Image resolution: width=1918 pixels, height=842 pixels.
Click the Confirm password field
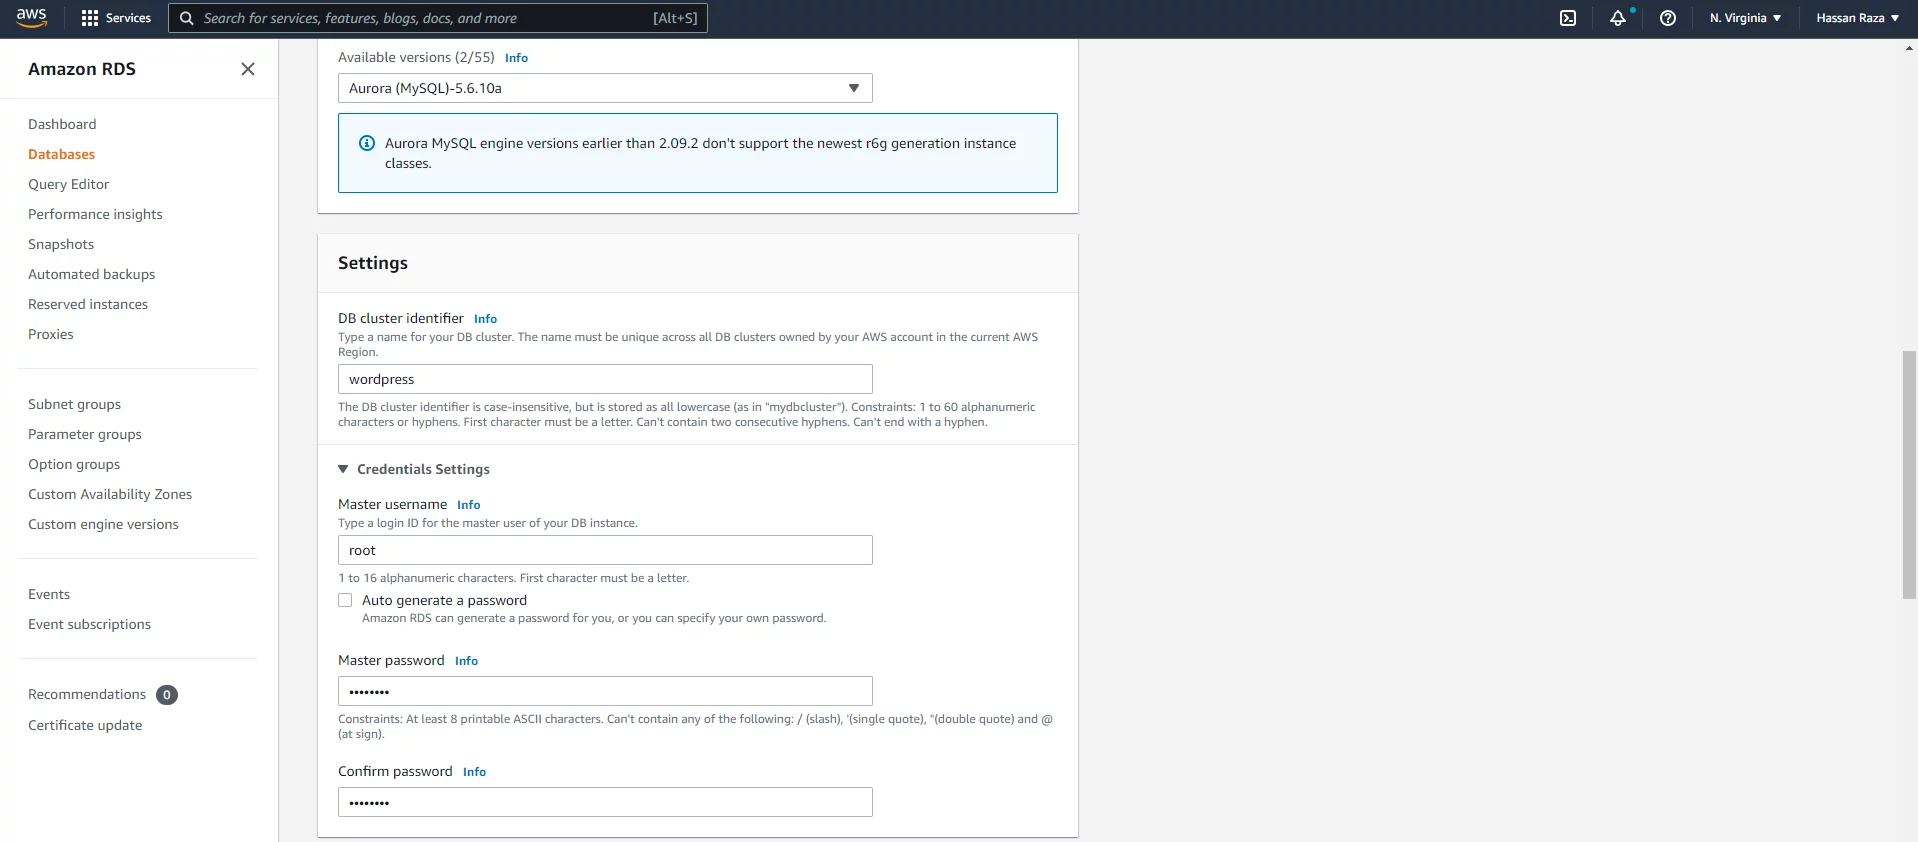coord(605,802)
